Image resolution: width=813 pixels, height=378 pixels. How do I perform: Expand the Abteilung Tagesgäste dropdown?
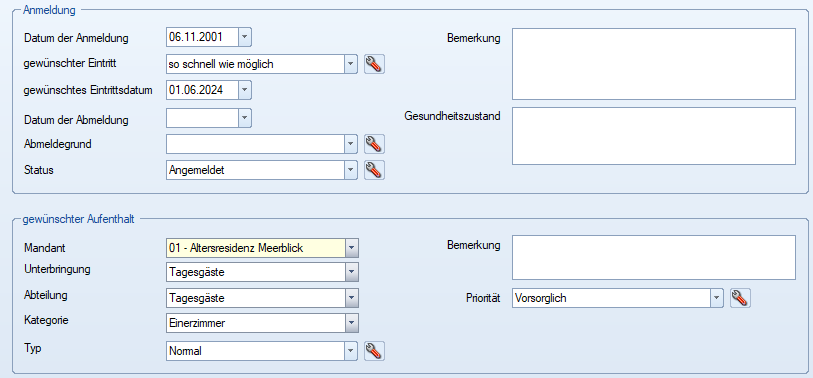(x=352, y=298)
